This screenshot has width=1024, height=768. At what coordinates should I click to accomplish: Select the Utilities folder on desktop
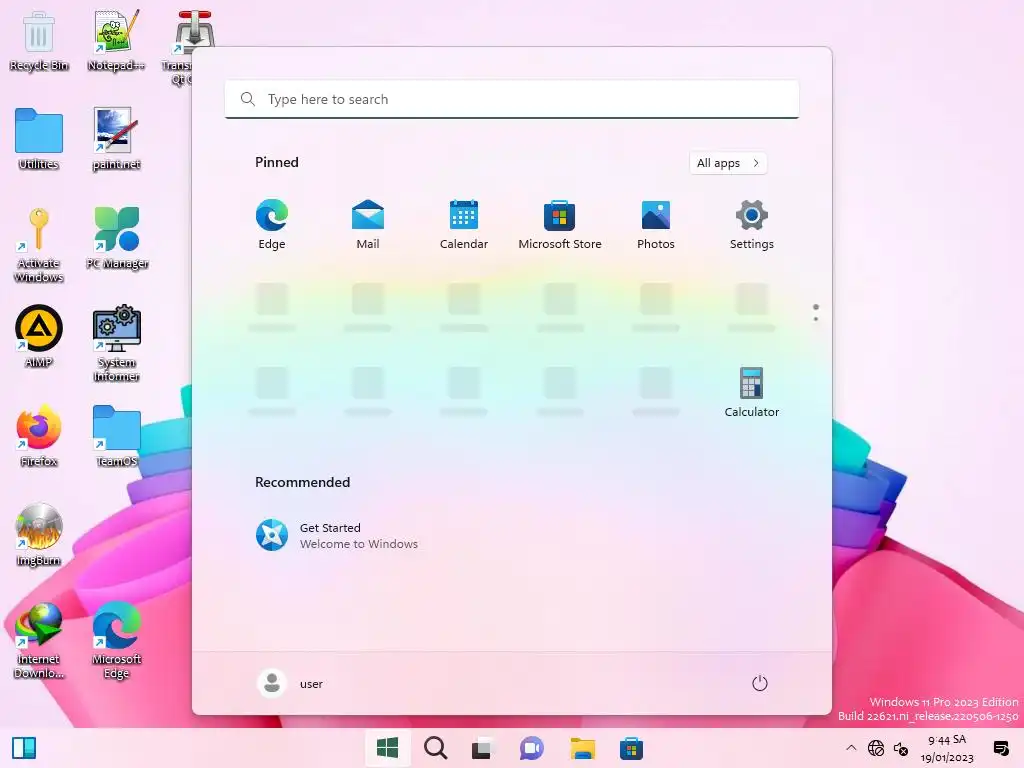39,139
